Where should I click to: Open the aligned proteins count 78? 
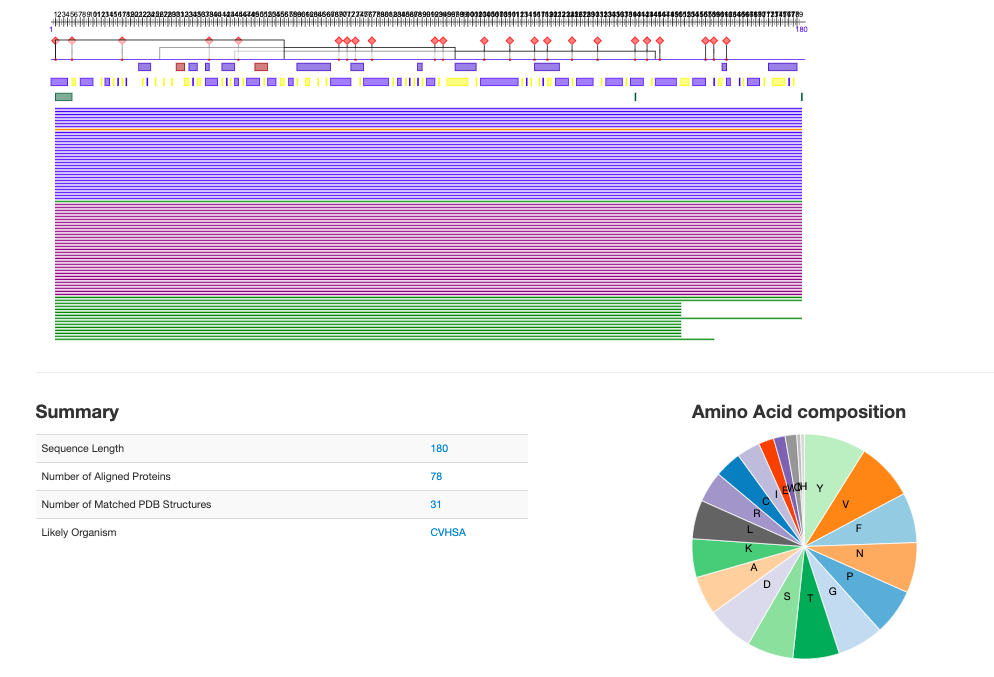coord(436,477)
